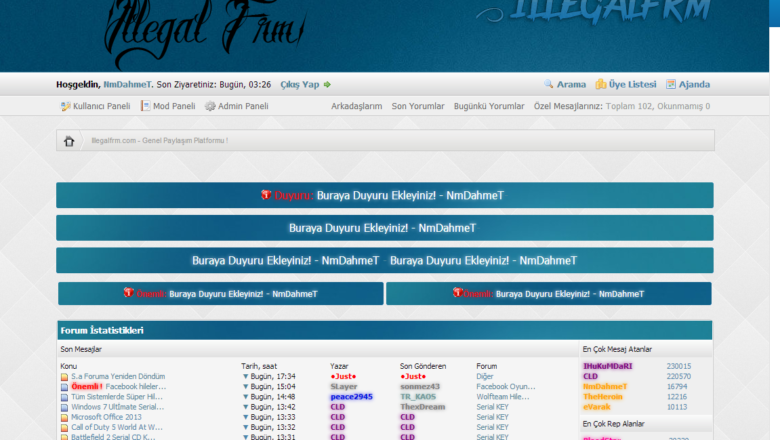Open NmDahmeT in the top posters list
The image size is (780, 440).
605,386
